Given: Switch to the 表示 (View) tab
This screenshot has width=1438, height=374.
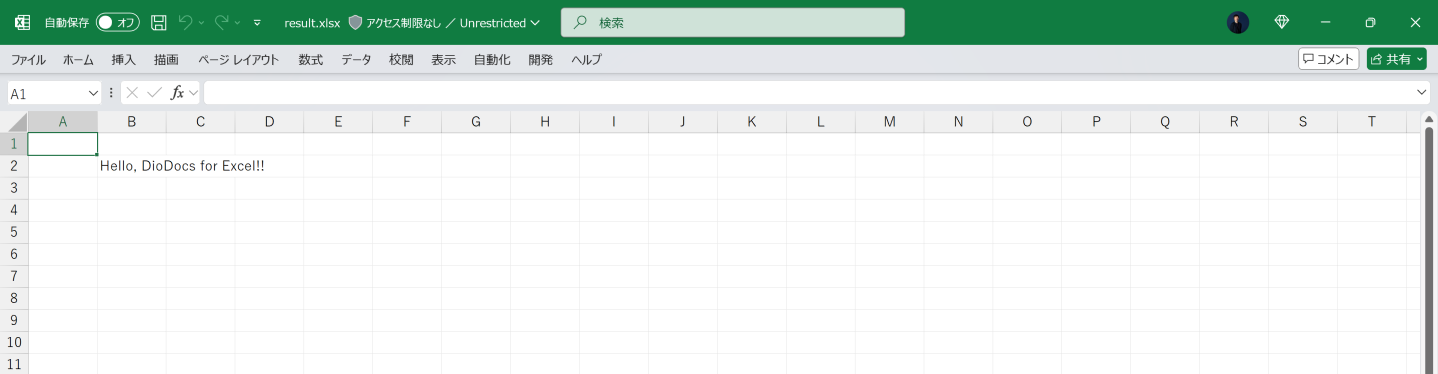Looking at the screenshot, I should coord(443,59).
